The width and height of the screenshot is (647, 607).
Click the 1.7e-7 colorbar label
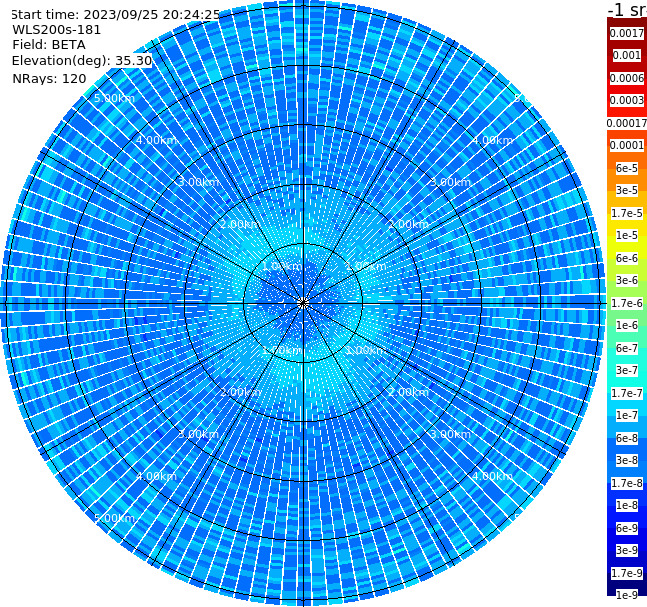click(627, 393)
